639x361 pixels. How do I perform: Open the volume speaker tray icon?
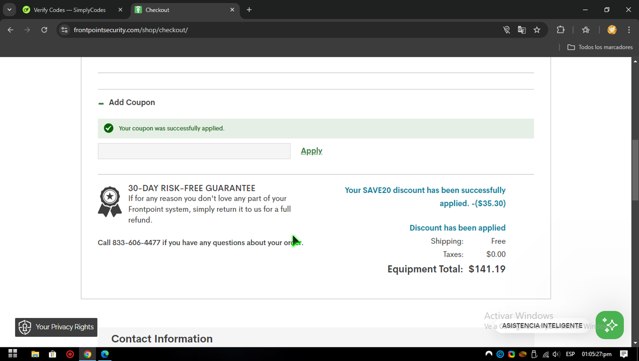click(556, 354)
